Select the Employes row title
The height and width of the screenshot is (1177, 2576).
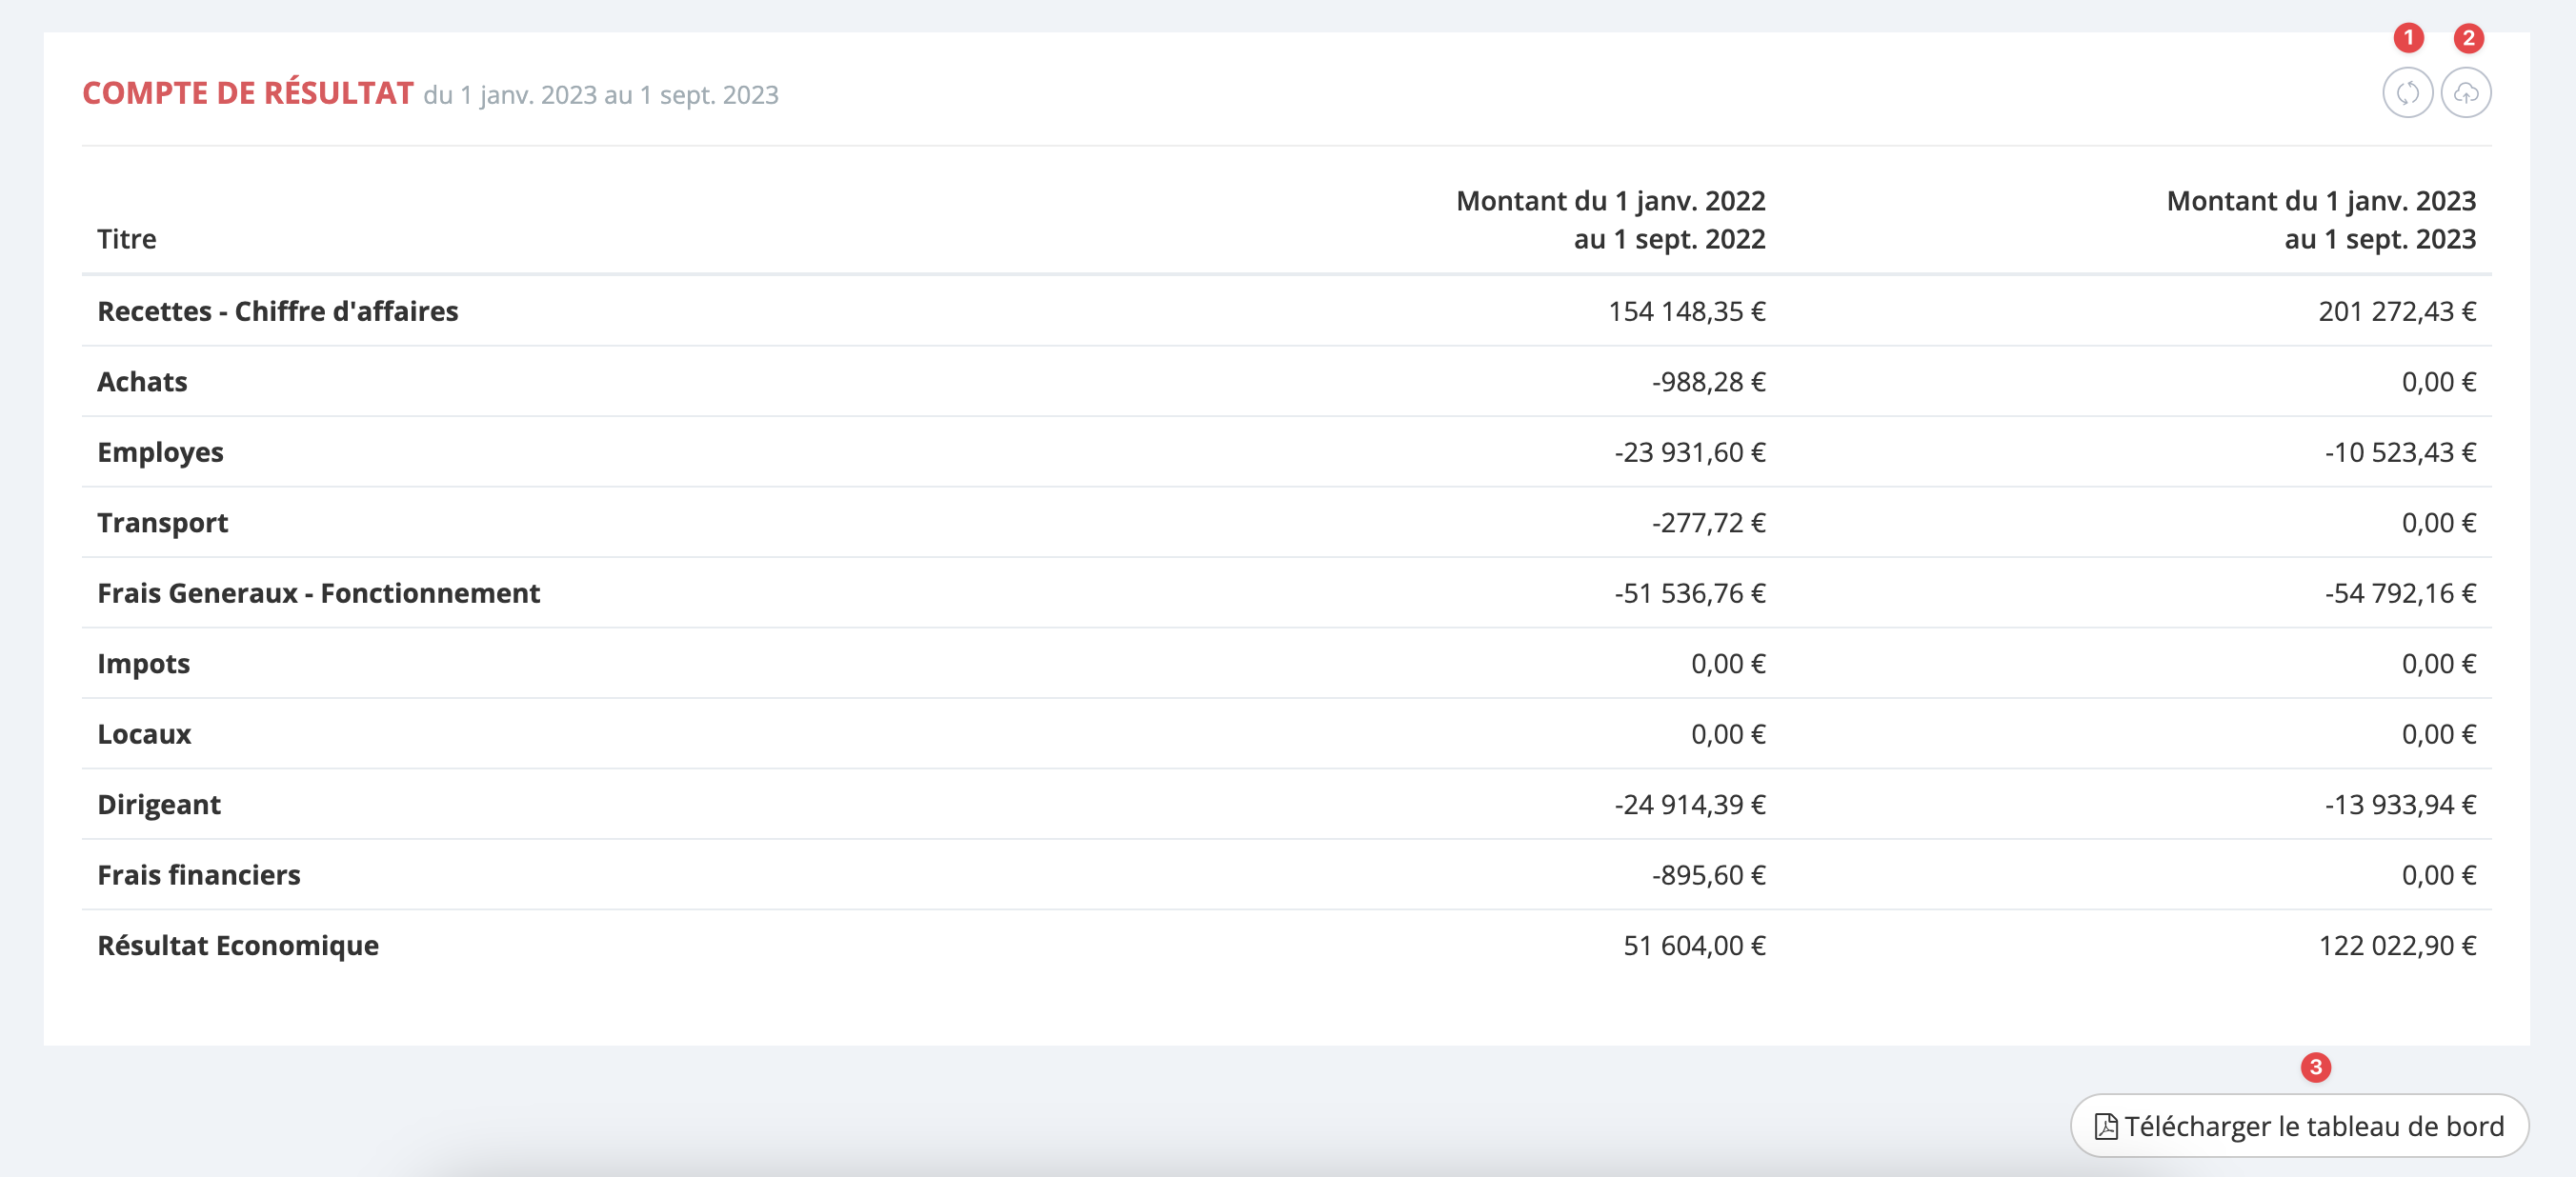[x=160, y=452]
